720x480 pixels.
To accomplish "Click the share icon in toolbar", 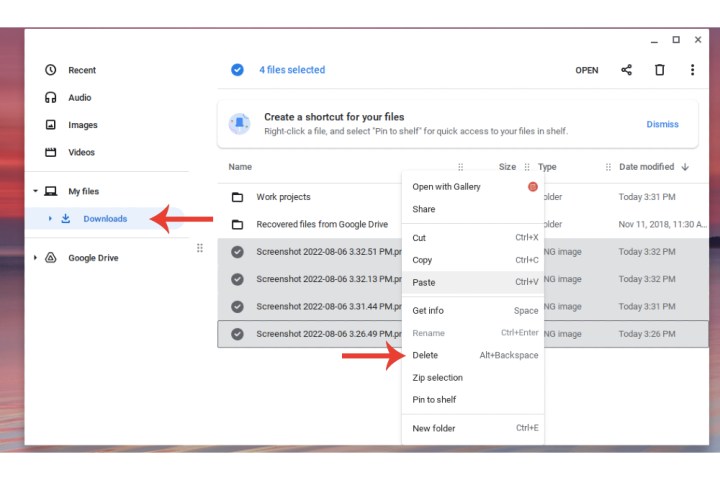I will coord(626,70).
